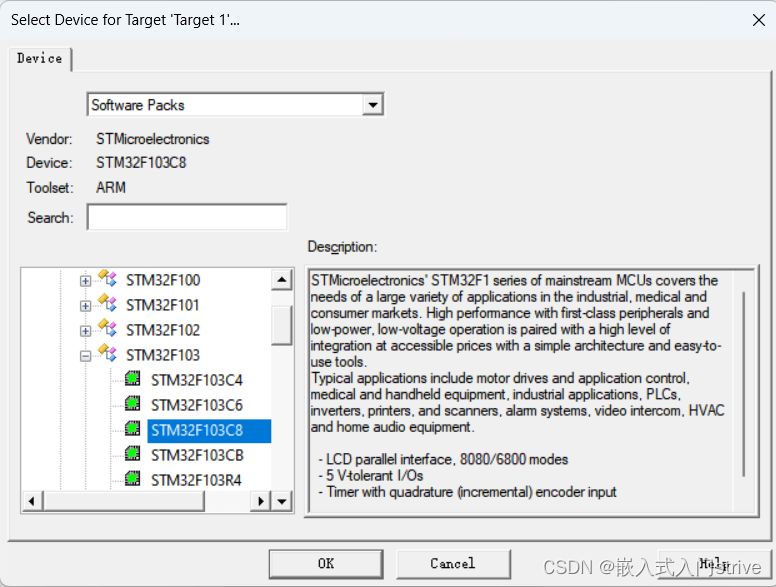
Task: Click the device tree scroll-right arrow
Action: coord(260,501)
